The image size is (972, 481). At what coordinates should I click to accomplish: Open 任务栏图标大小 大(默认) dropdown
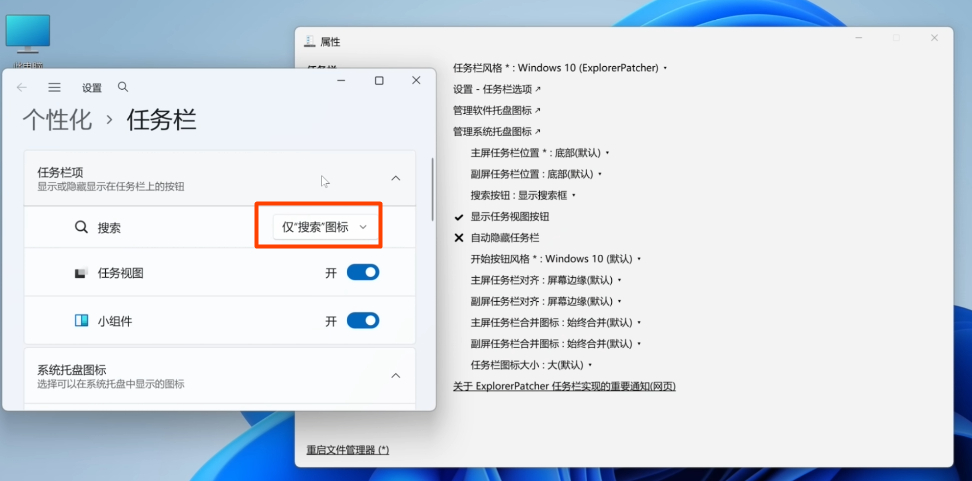(x=532, y=365)
